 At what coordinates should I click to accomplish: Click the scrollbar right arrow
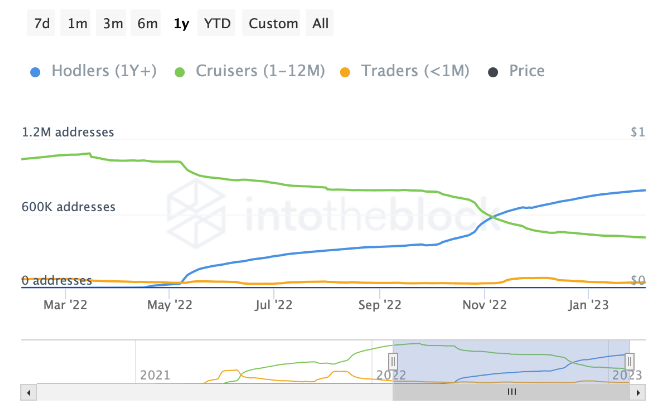click(x=640, y=393)
